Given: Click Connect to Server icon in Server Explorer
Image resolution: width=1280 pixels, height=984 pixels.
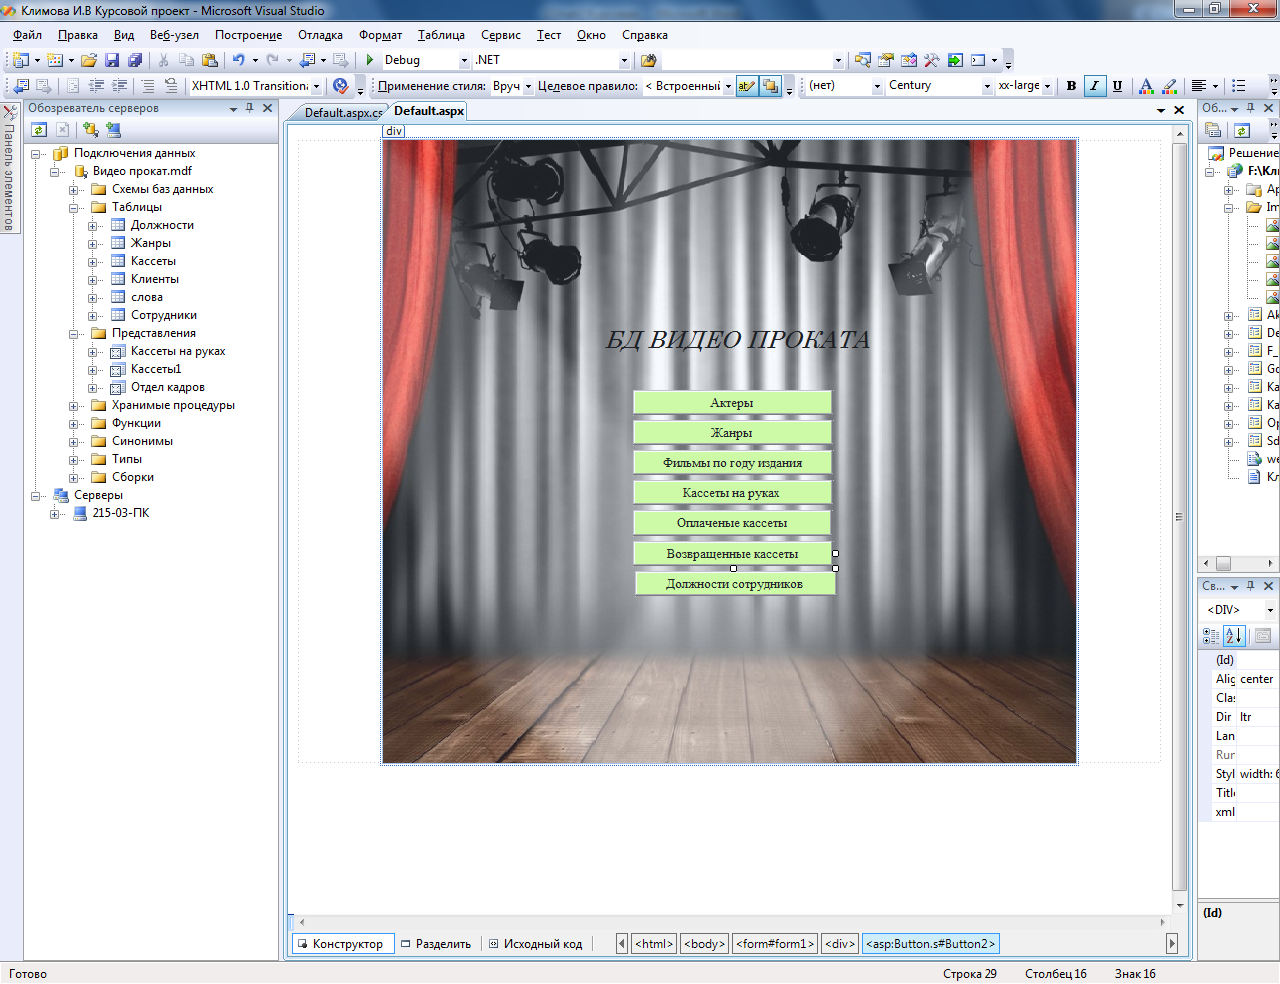Looking at the screenshot, I should point(113,130).
